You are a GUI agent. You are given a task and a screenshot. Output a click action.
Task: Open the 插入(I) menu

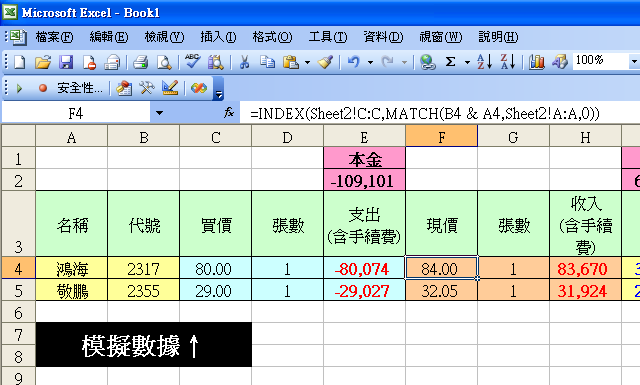point(218,37)
